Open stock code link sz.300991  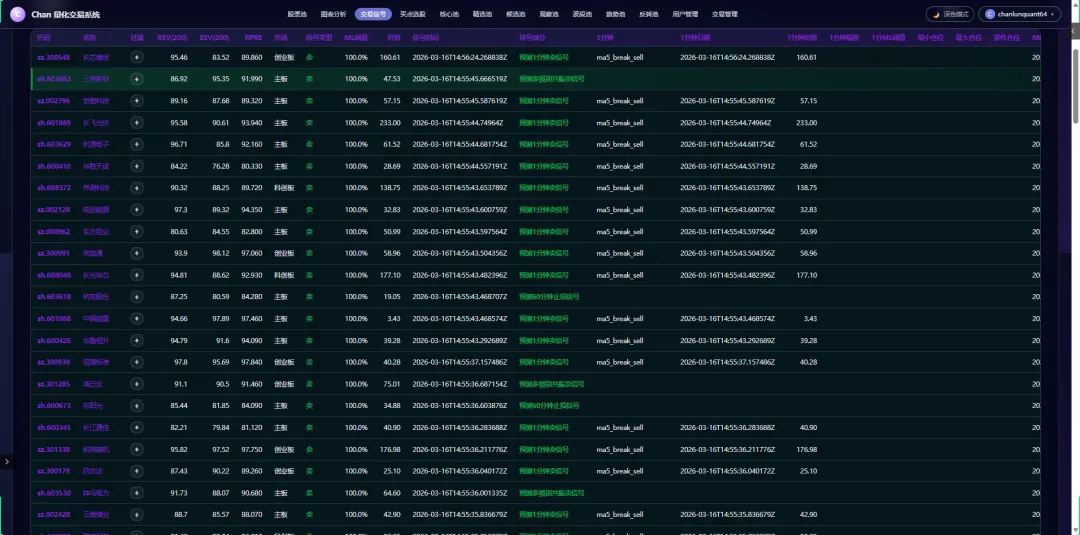pyautogui.click(x=54, y=253)
